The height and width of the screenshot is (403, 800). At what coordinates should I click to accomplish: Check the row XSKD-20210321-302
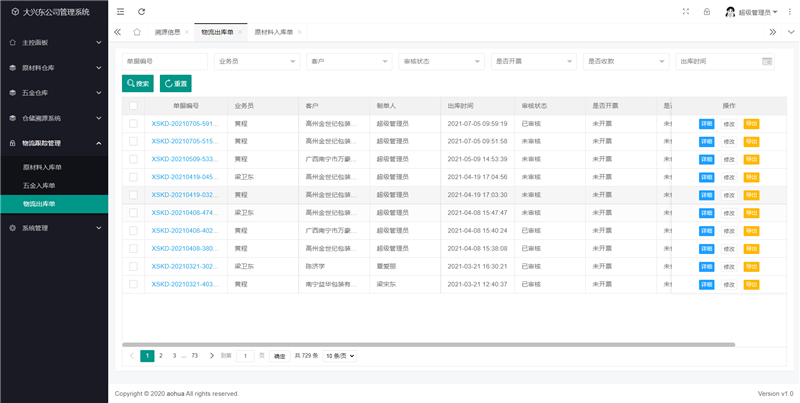(x=133, y=266)
